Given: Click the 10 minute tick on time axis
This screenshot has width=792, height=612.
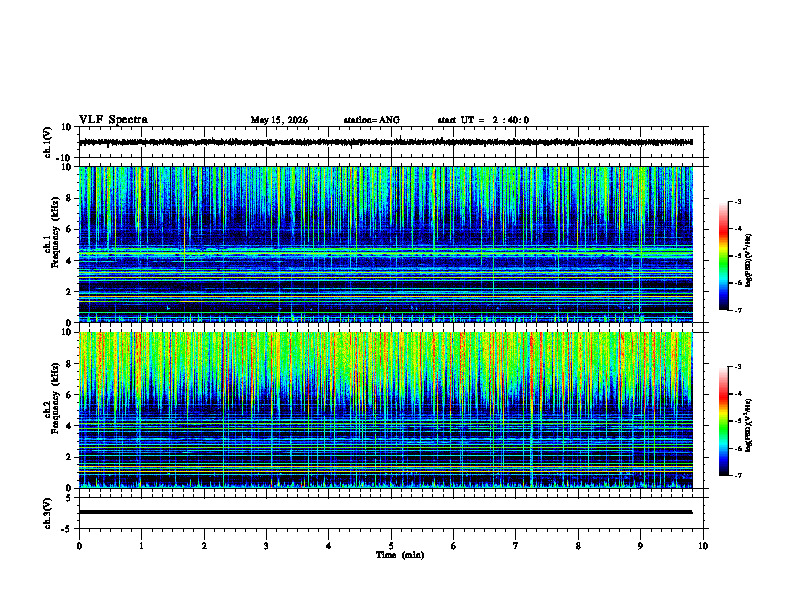Looking at the screenshot, I should 703,546.
